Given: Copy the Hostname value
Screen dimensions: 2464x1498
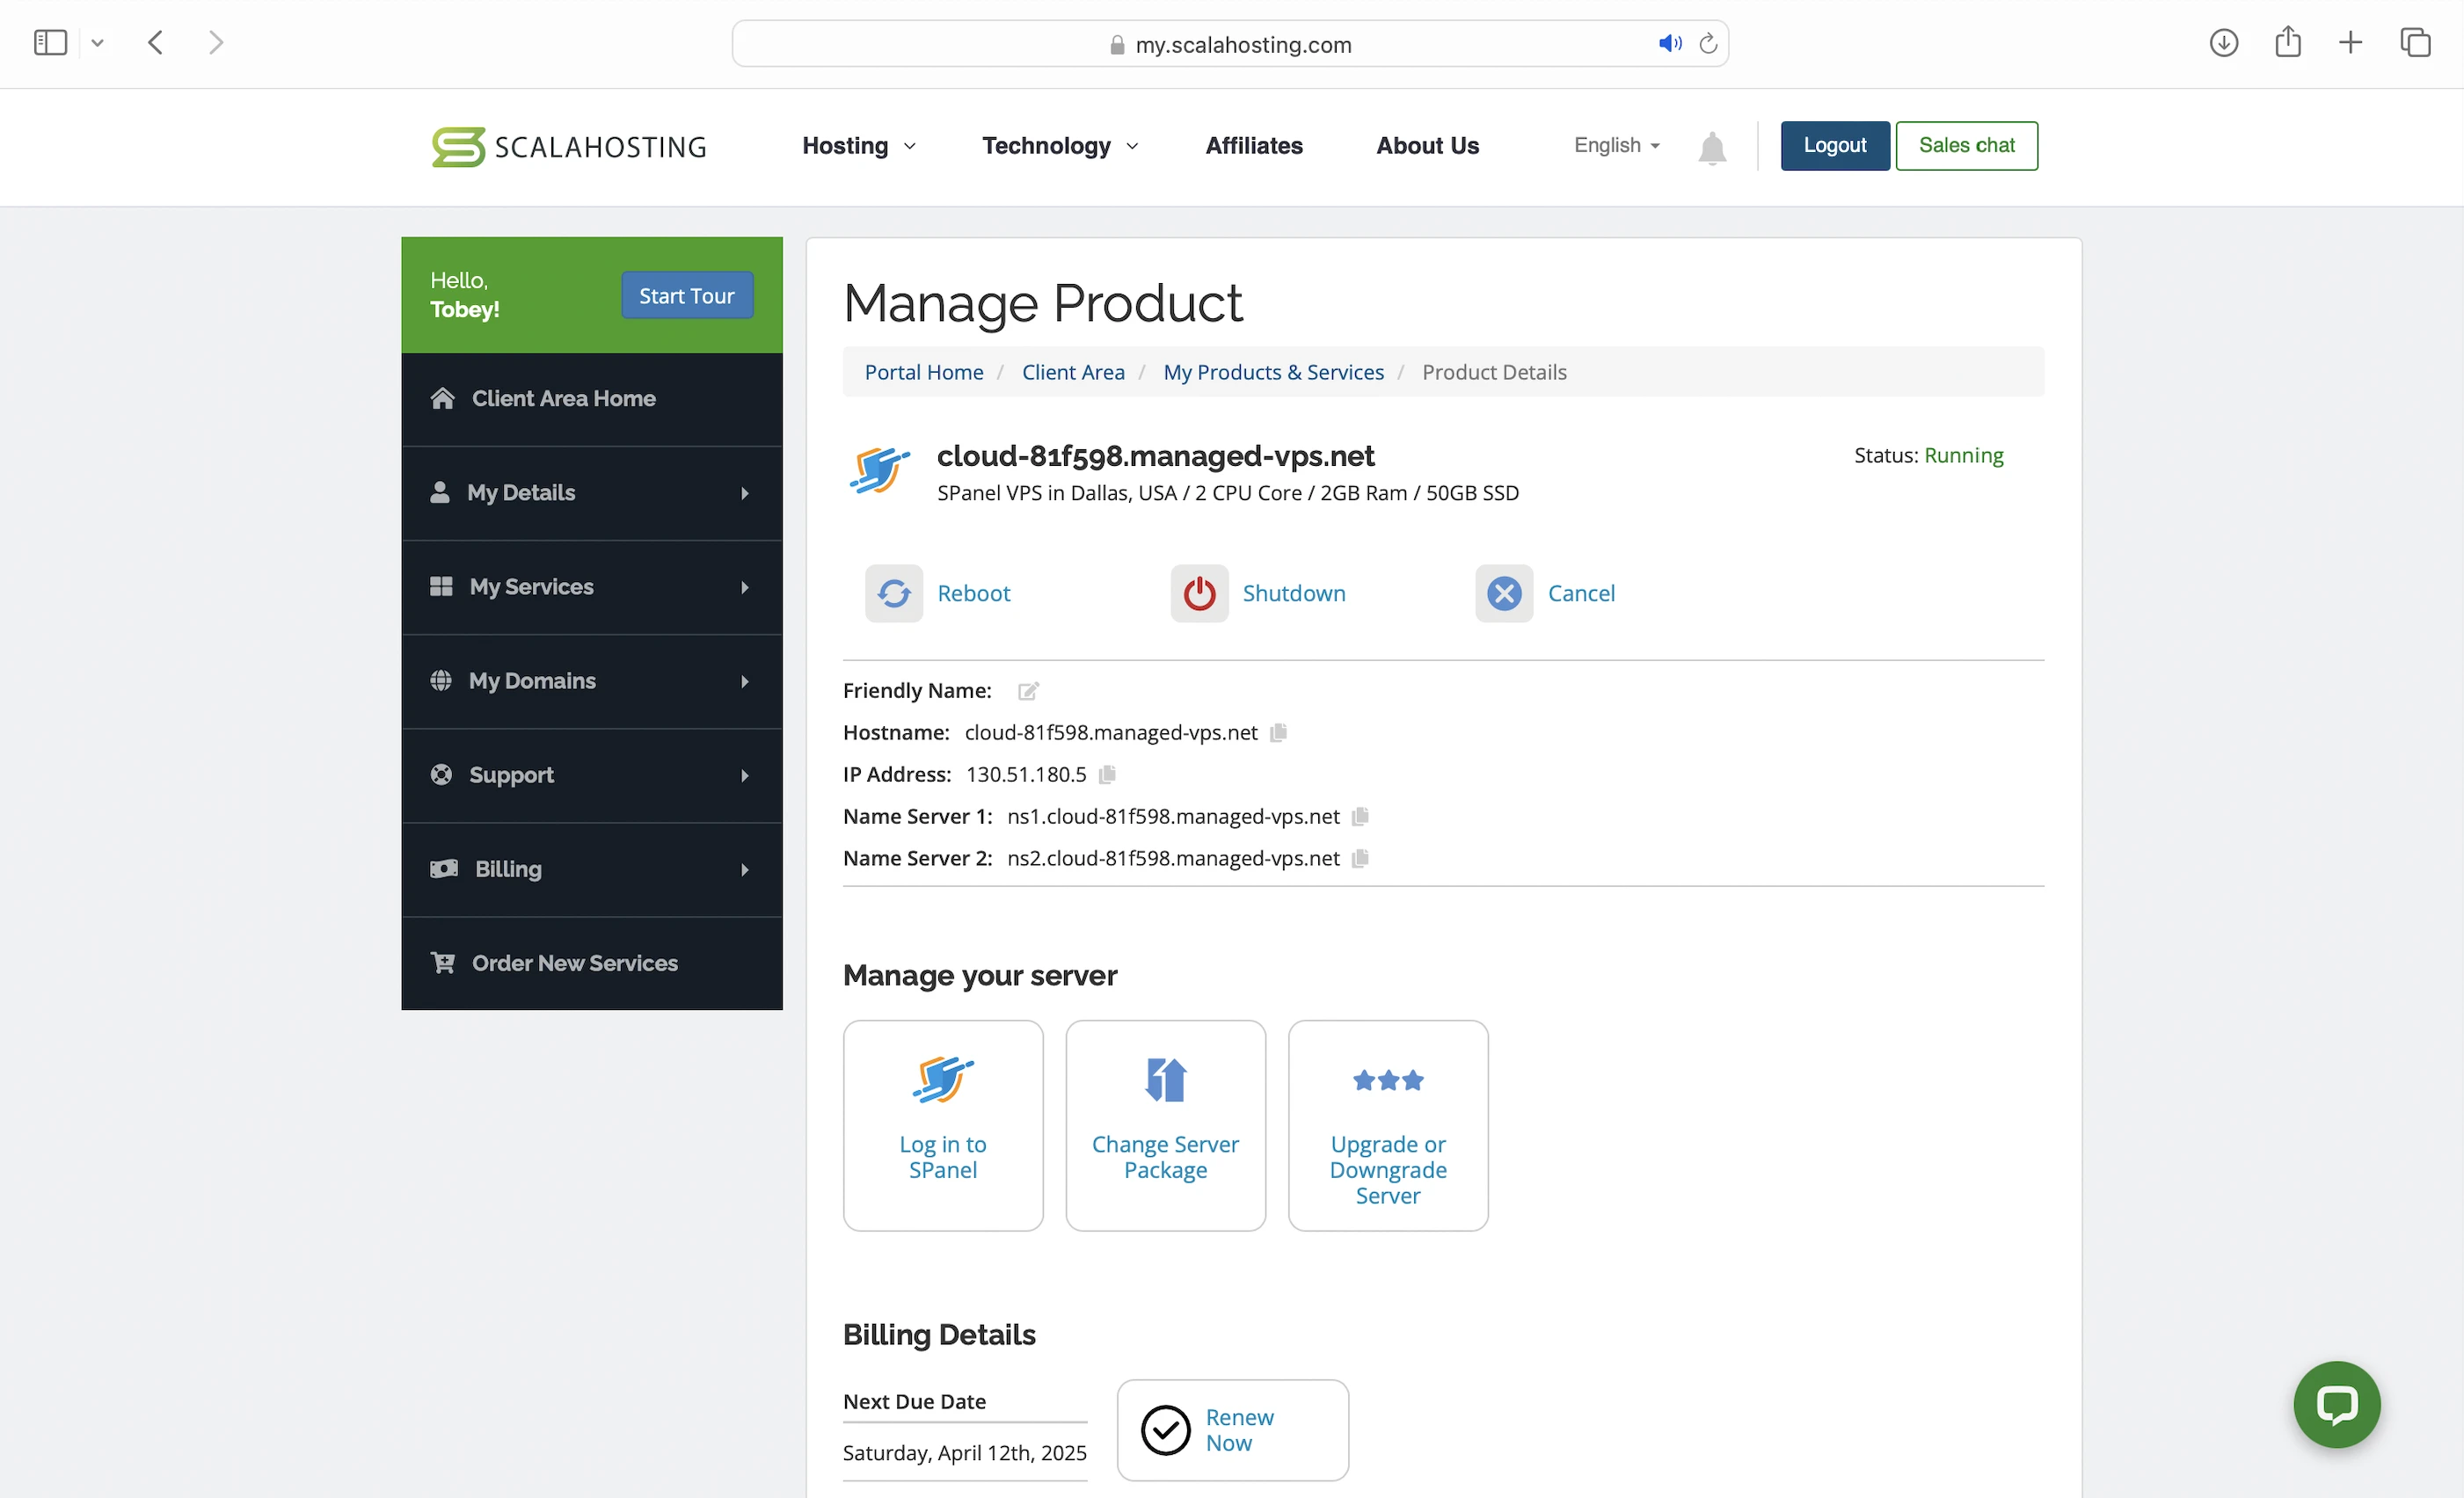Looking at the screenshot, I should pyautogui.click(x=1277, y=732).
